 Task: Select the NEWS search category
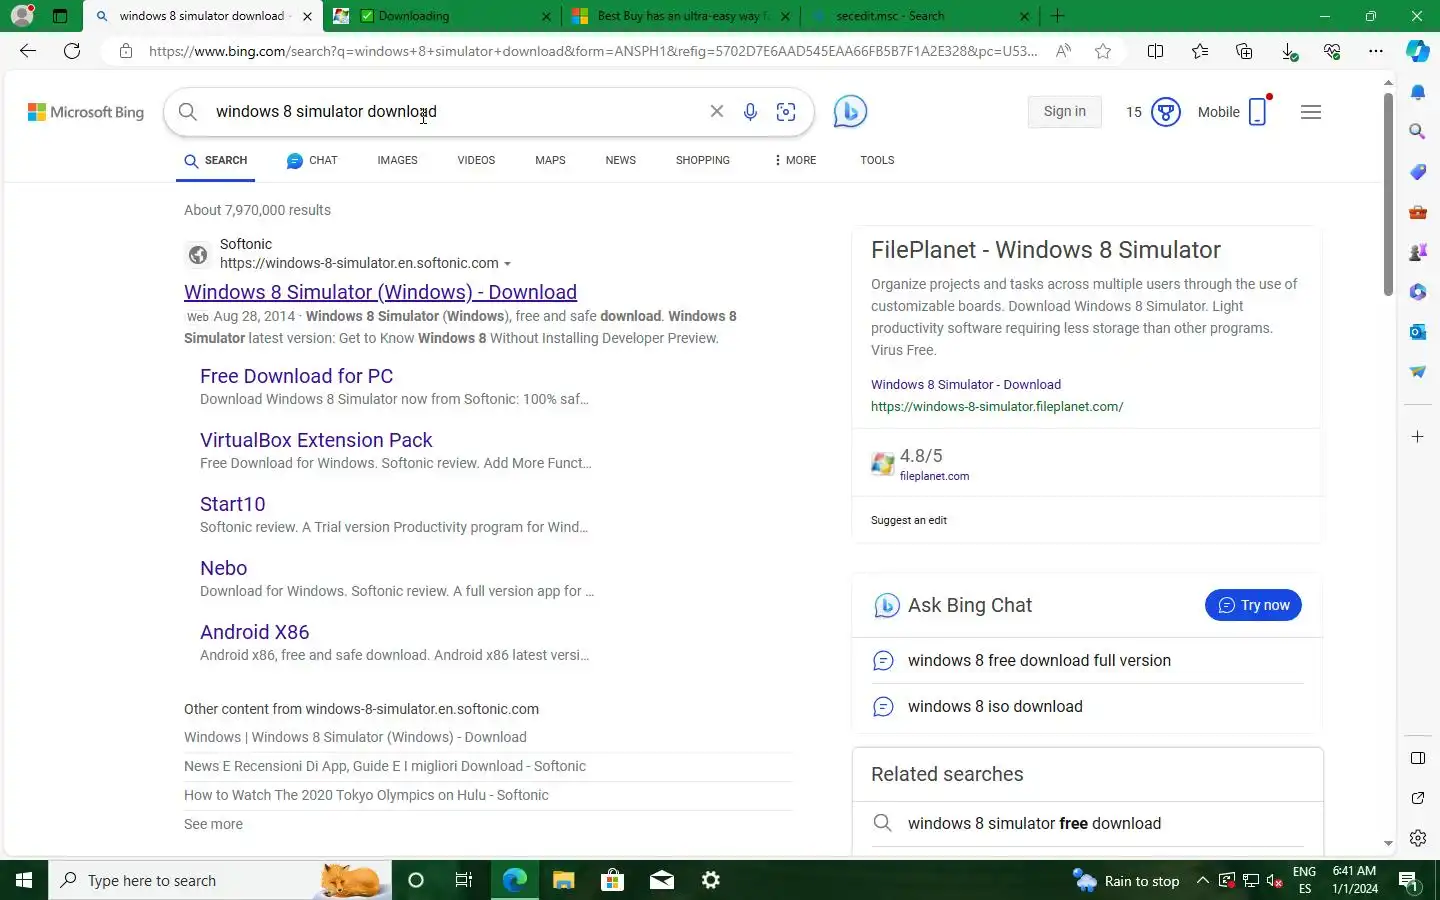(620, 160)
